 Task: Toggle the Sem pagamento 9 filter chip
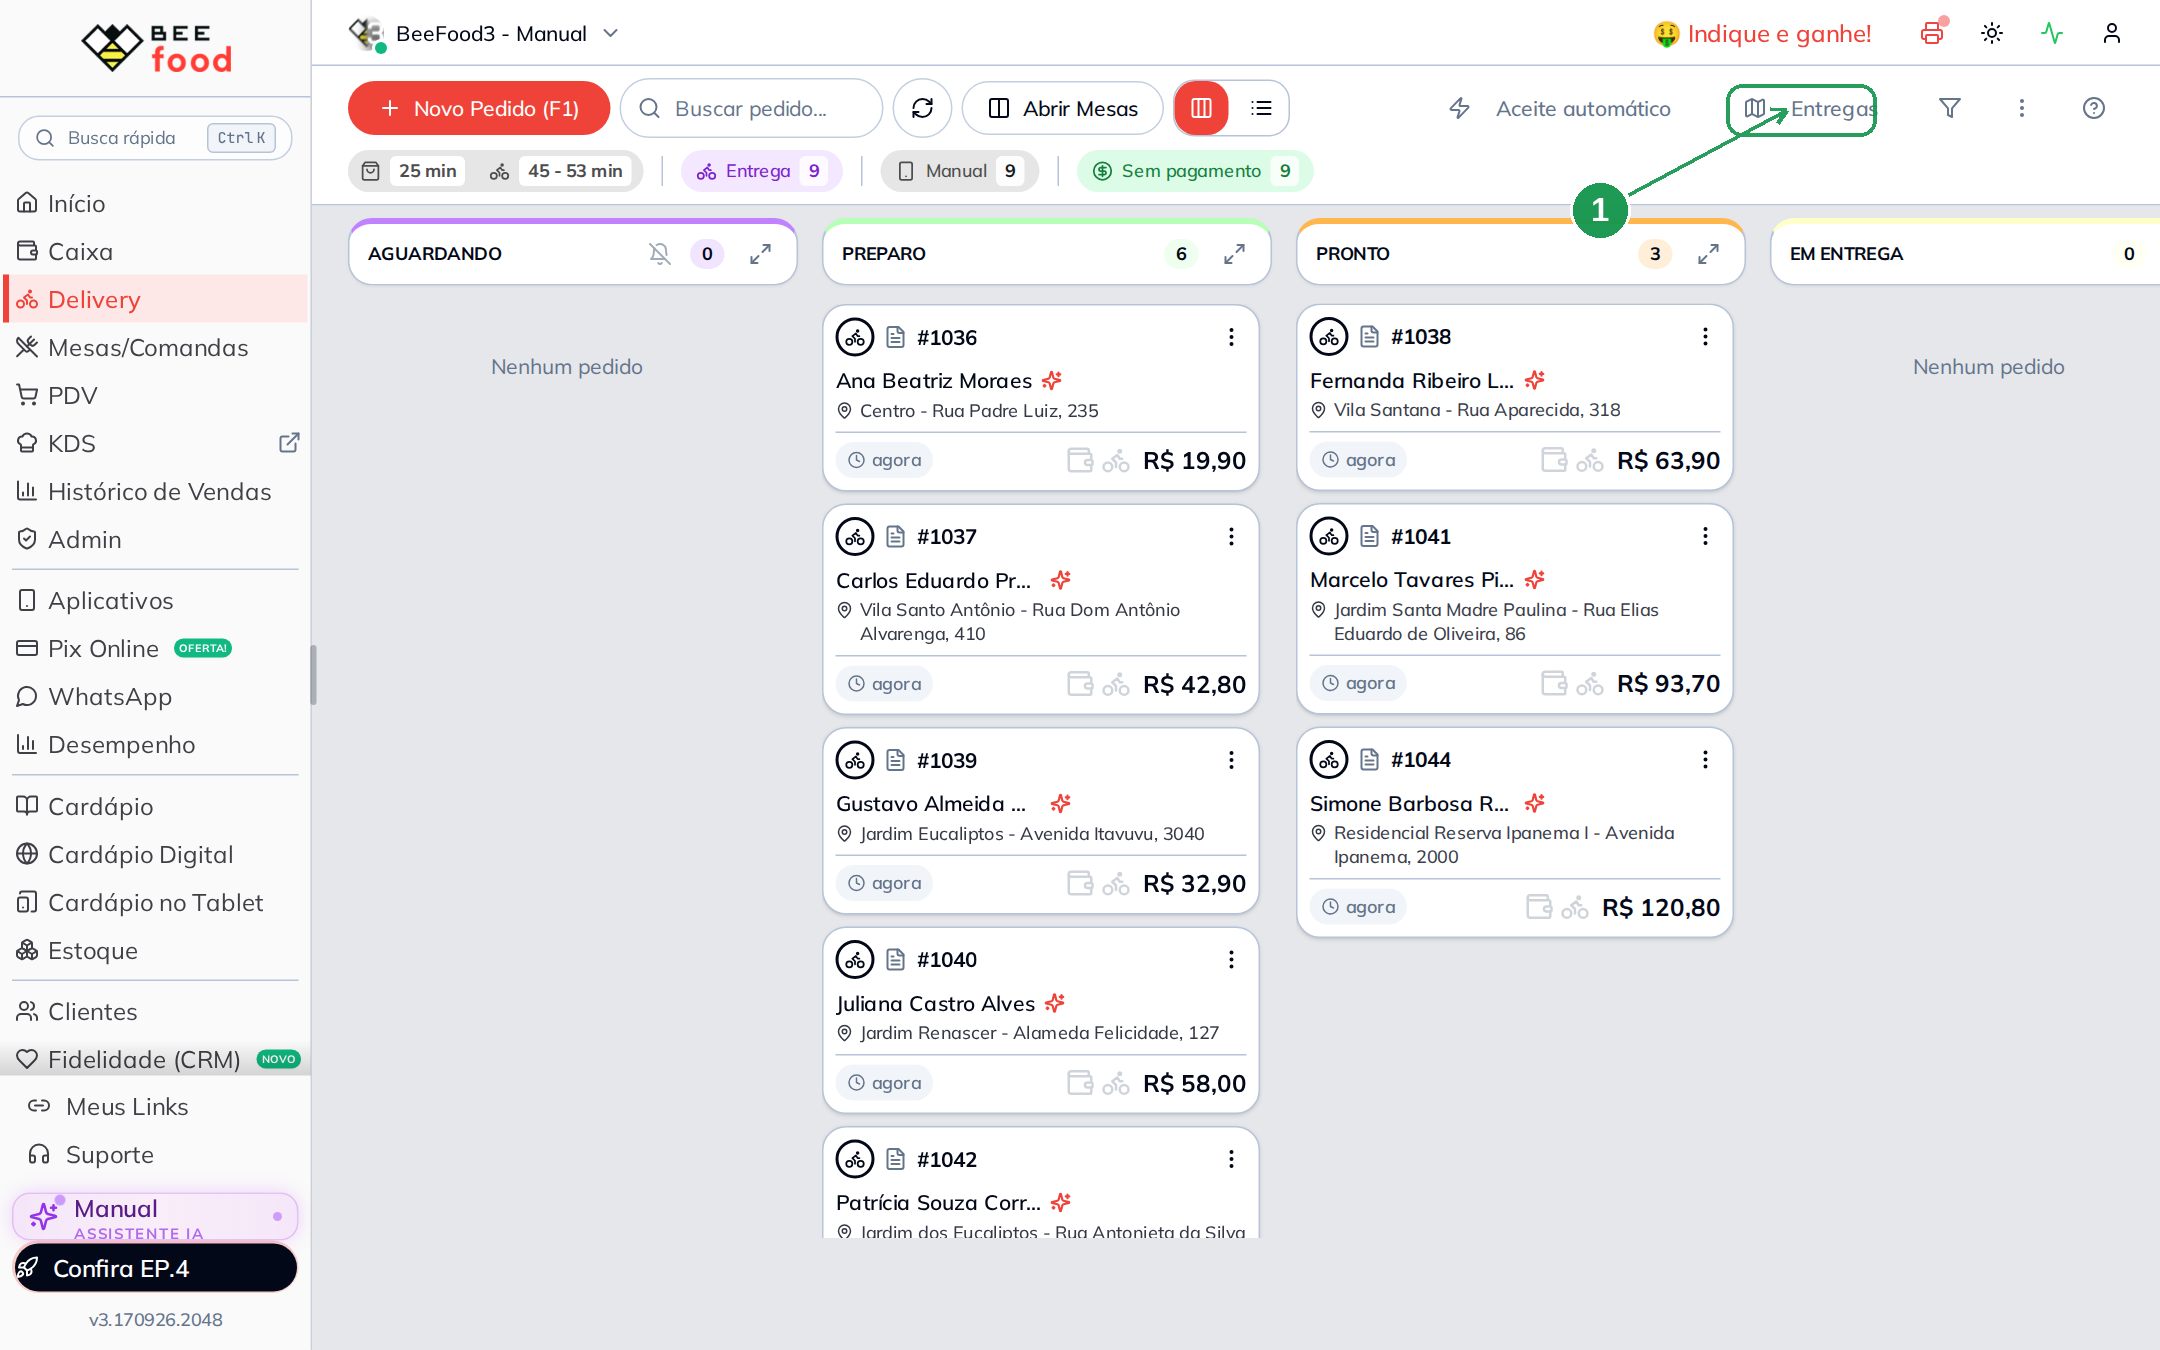click(1194, 171)
